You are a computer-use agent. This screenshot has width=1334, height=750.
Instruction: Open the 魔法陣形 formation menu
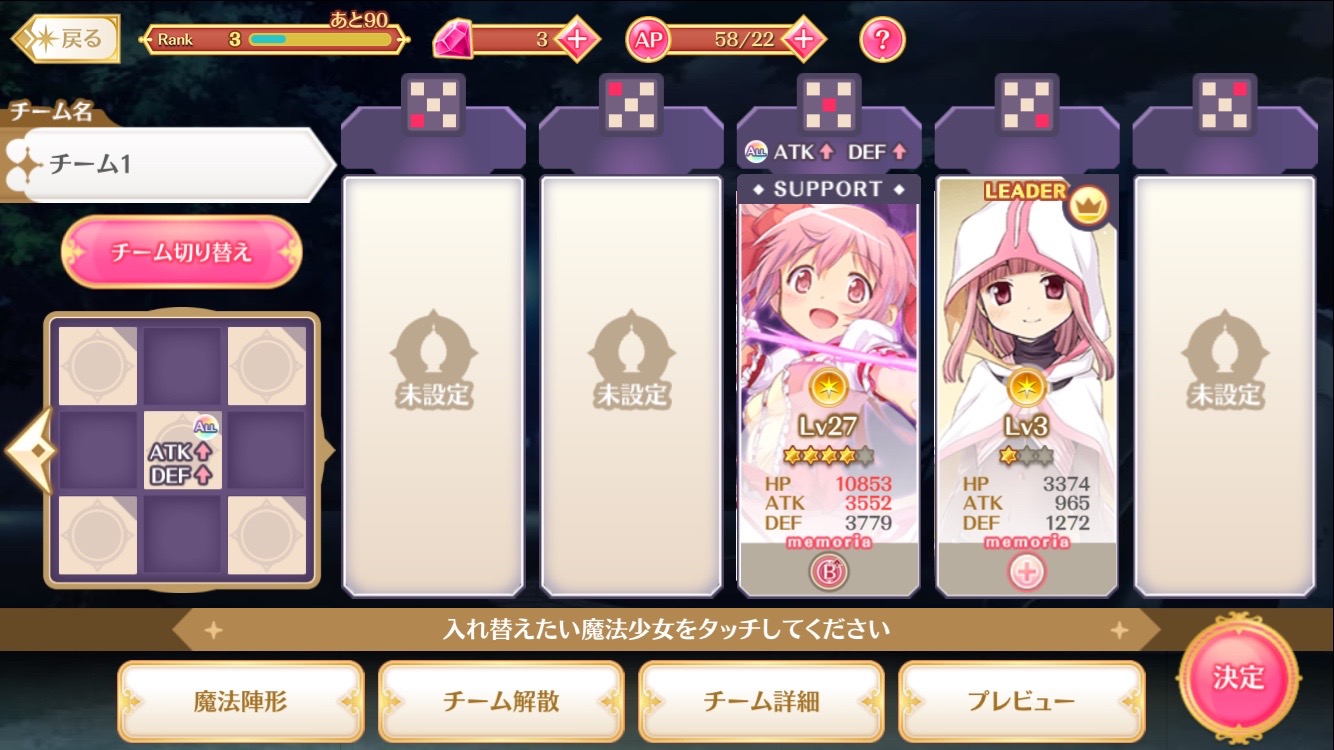pyautogui.click(x=241, y=701)
